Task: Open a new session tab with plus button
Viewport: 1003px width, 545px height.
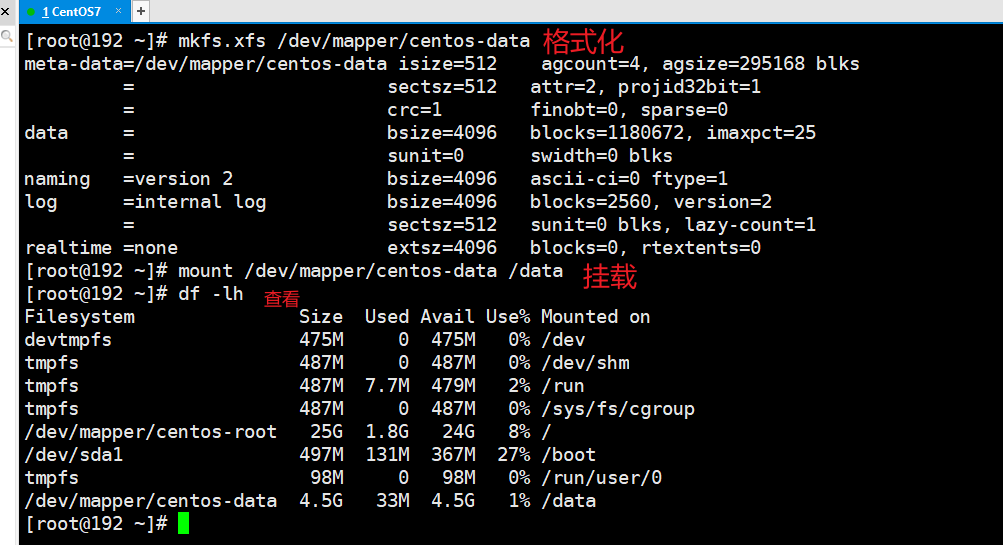Action: [140, 11]
